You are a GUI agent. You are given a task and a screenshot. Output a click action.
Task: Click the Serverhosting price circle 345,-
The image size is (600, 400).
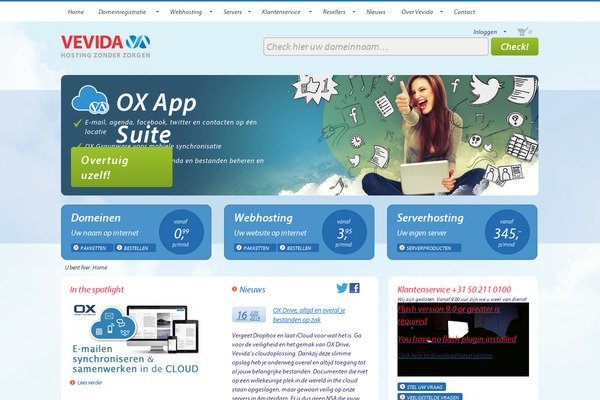coord(507,232)
